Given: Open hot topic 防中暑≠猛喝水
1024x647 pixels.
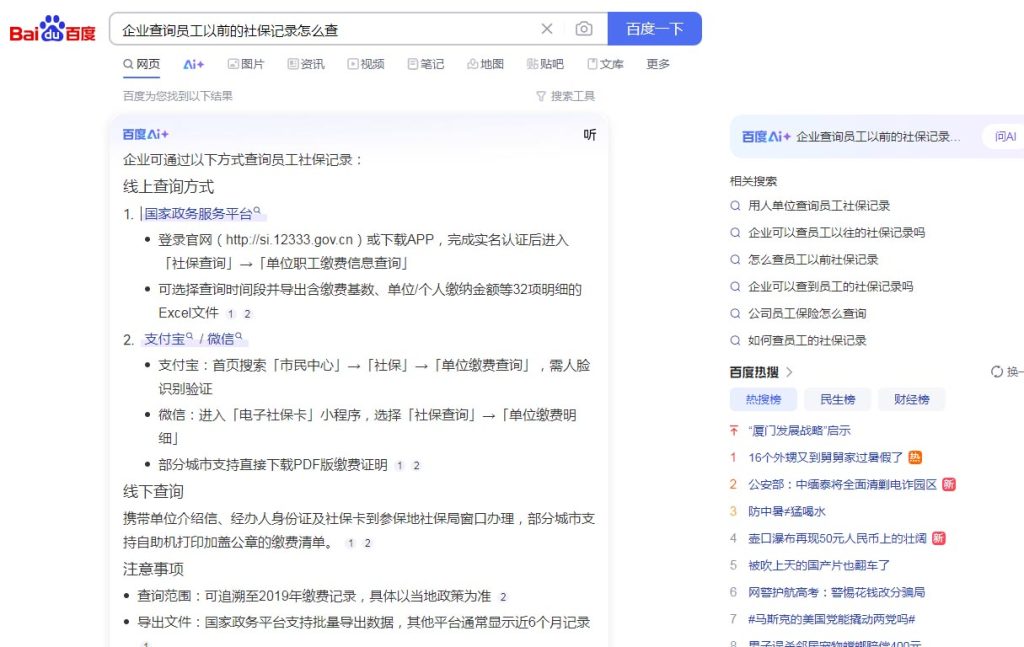Looking at the screenshot, I should (x=787, y=511).
